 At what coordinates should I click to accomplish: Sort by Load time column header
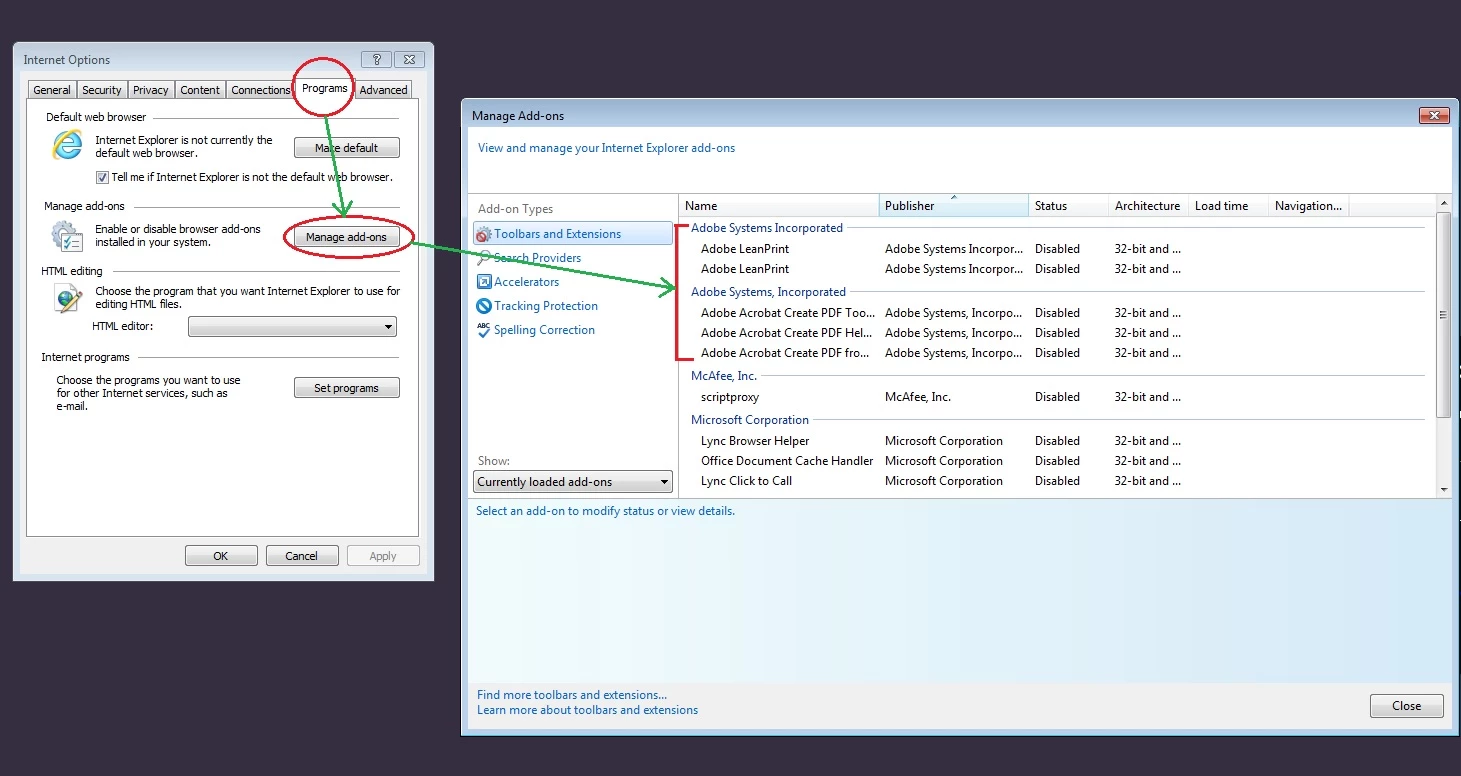point(1228,206)
